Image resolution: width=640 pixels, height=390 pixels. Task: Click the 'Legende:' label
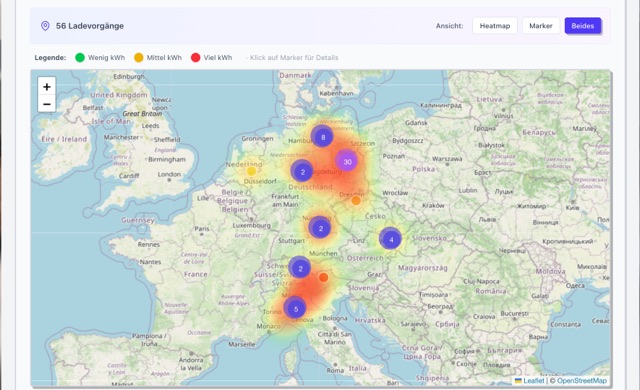click(50, 58)
